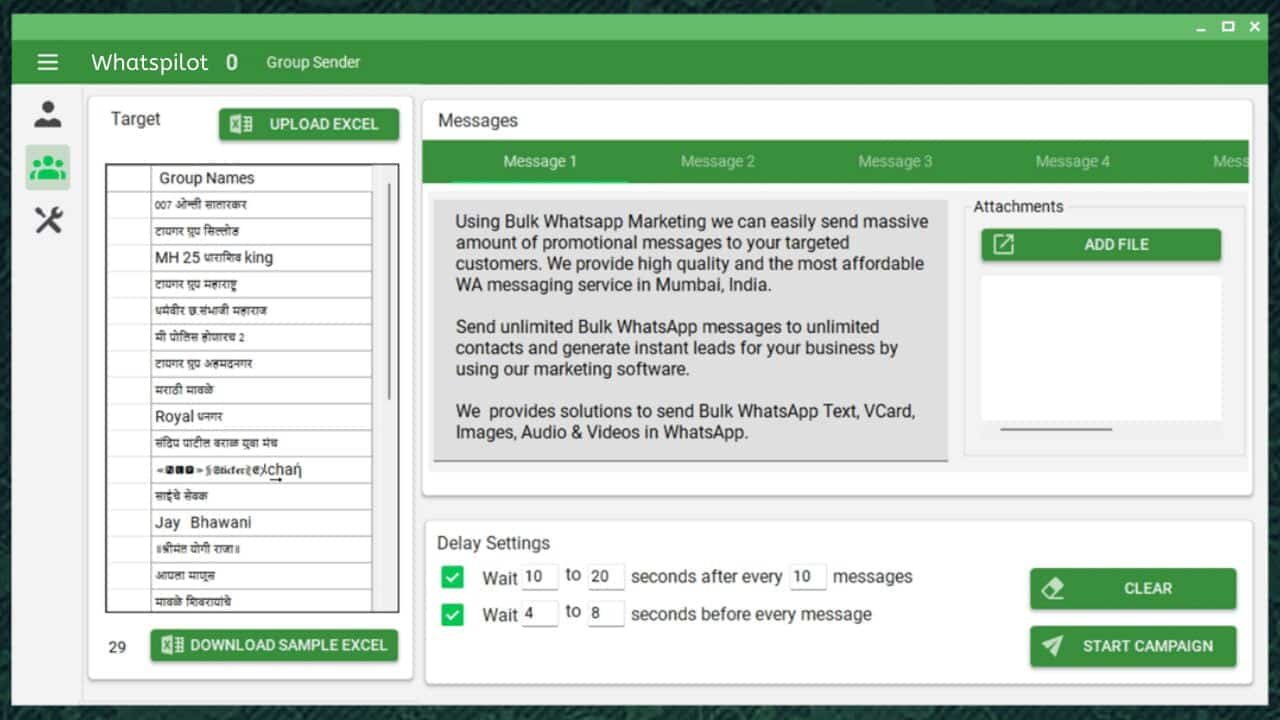Click the Add File attachment icon
The width and height of the screenshot is (1280, 720).
1003,244
